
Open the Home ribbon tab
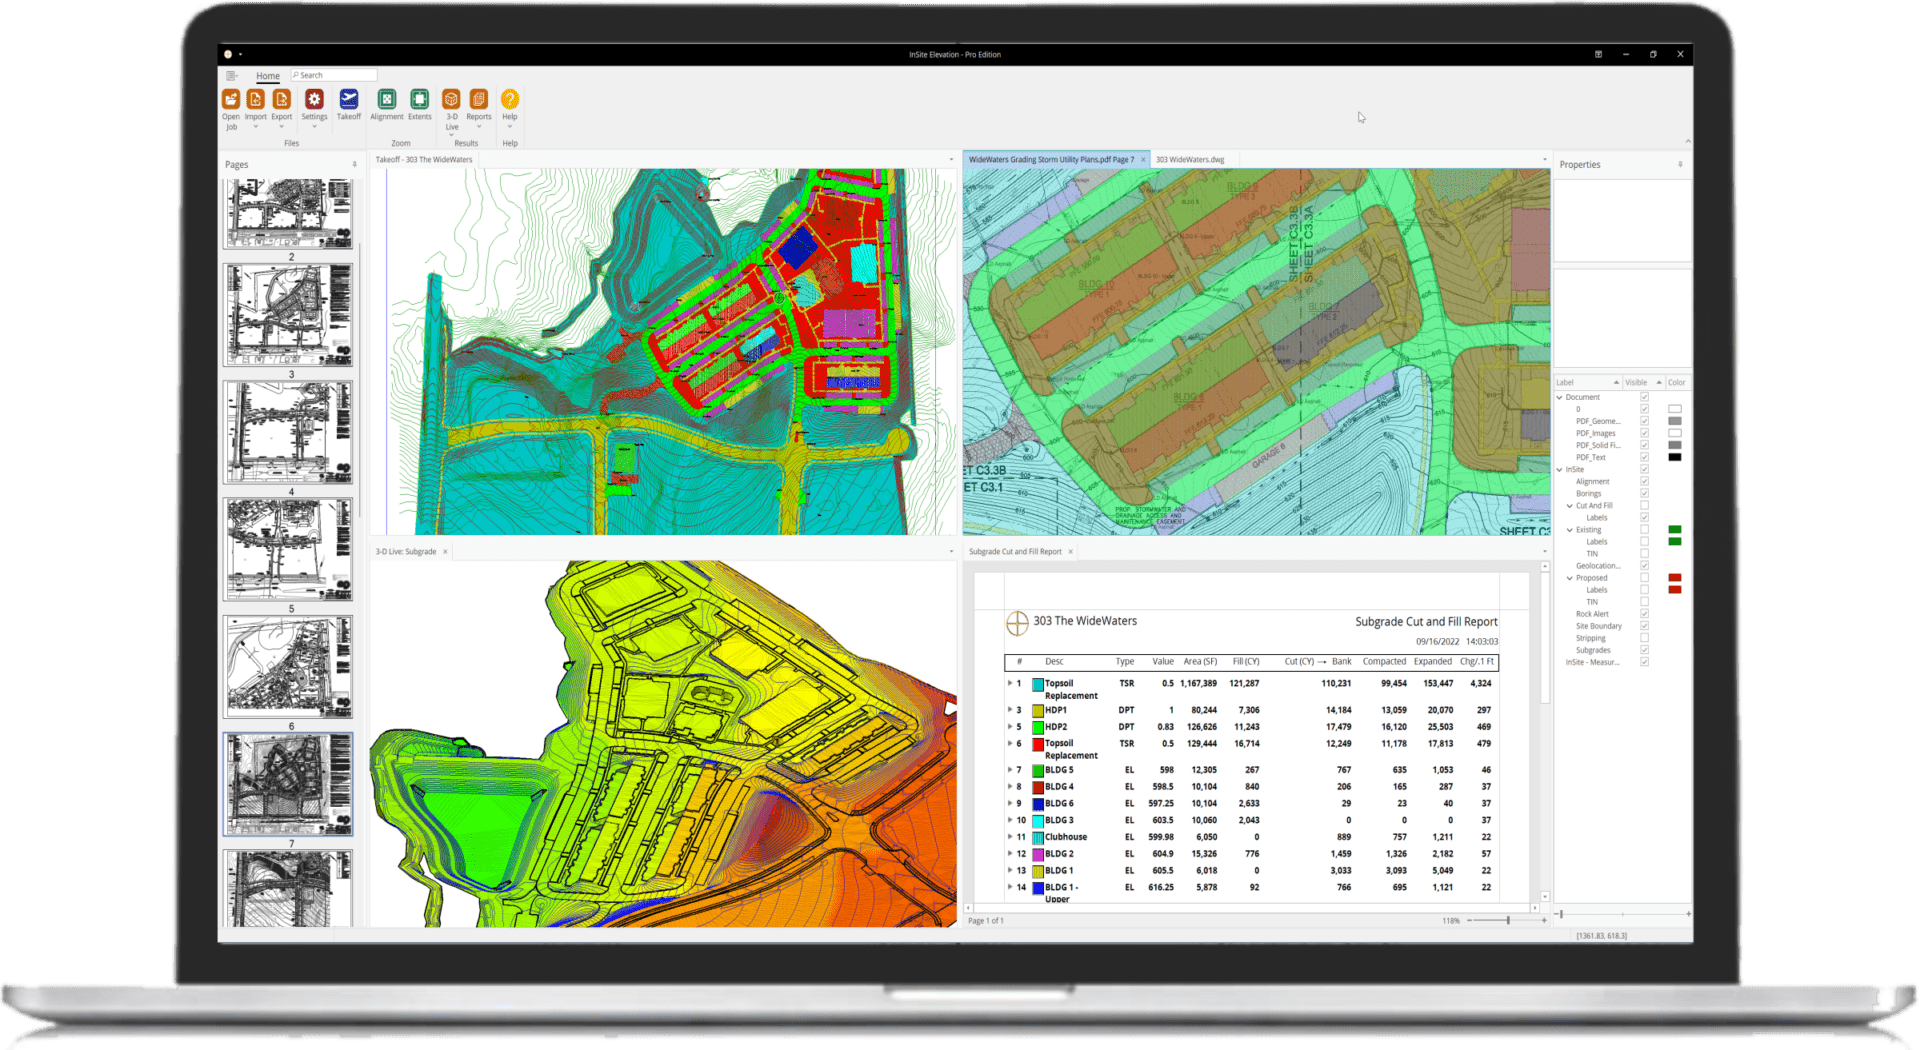[x=267, y=75]
